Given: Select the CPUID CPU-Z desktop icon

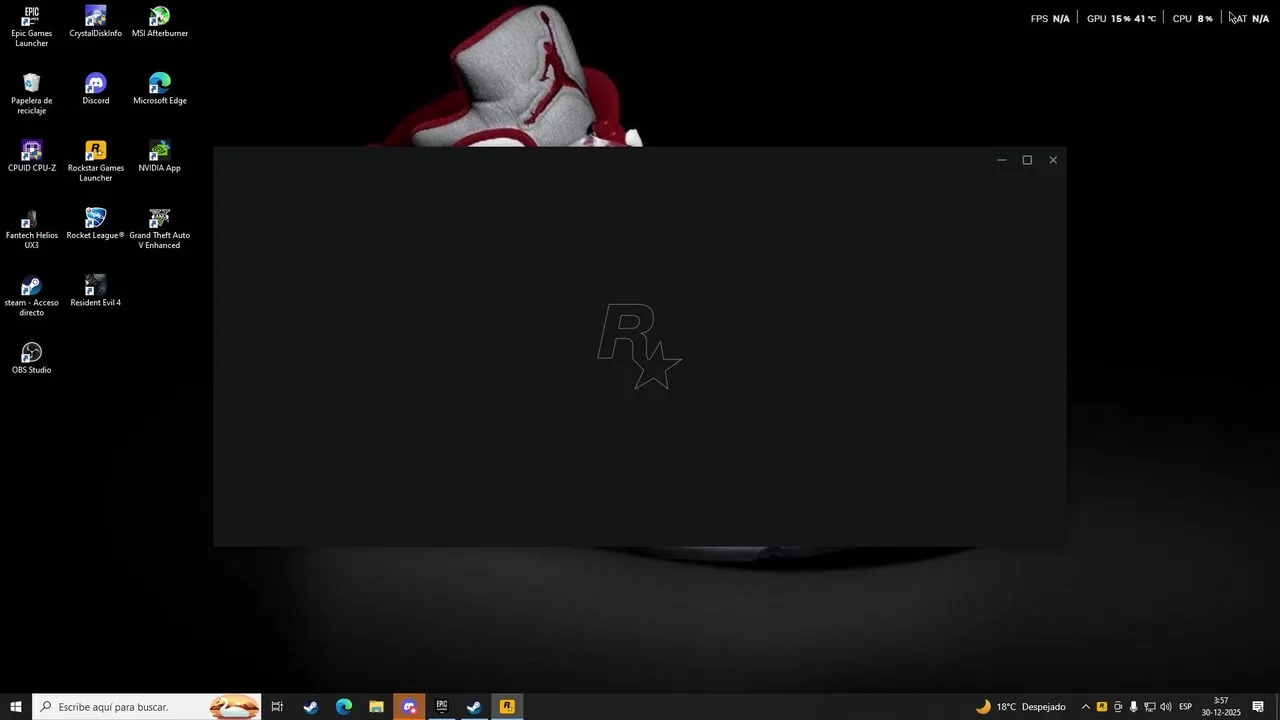Looking at the screenshot, I should (32, 156).
